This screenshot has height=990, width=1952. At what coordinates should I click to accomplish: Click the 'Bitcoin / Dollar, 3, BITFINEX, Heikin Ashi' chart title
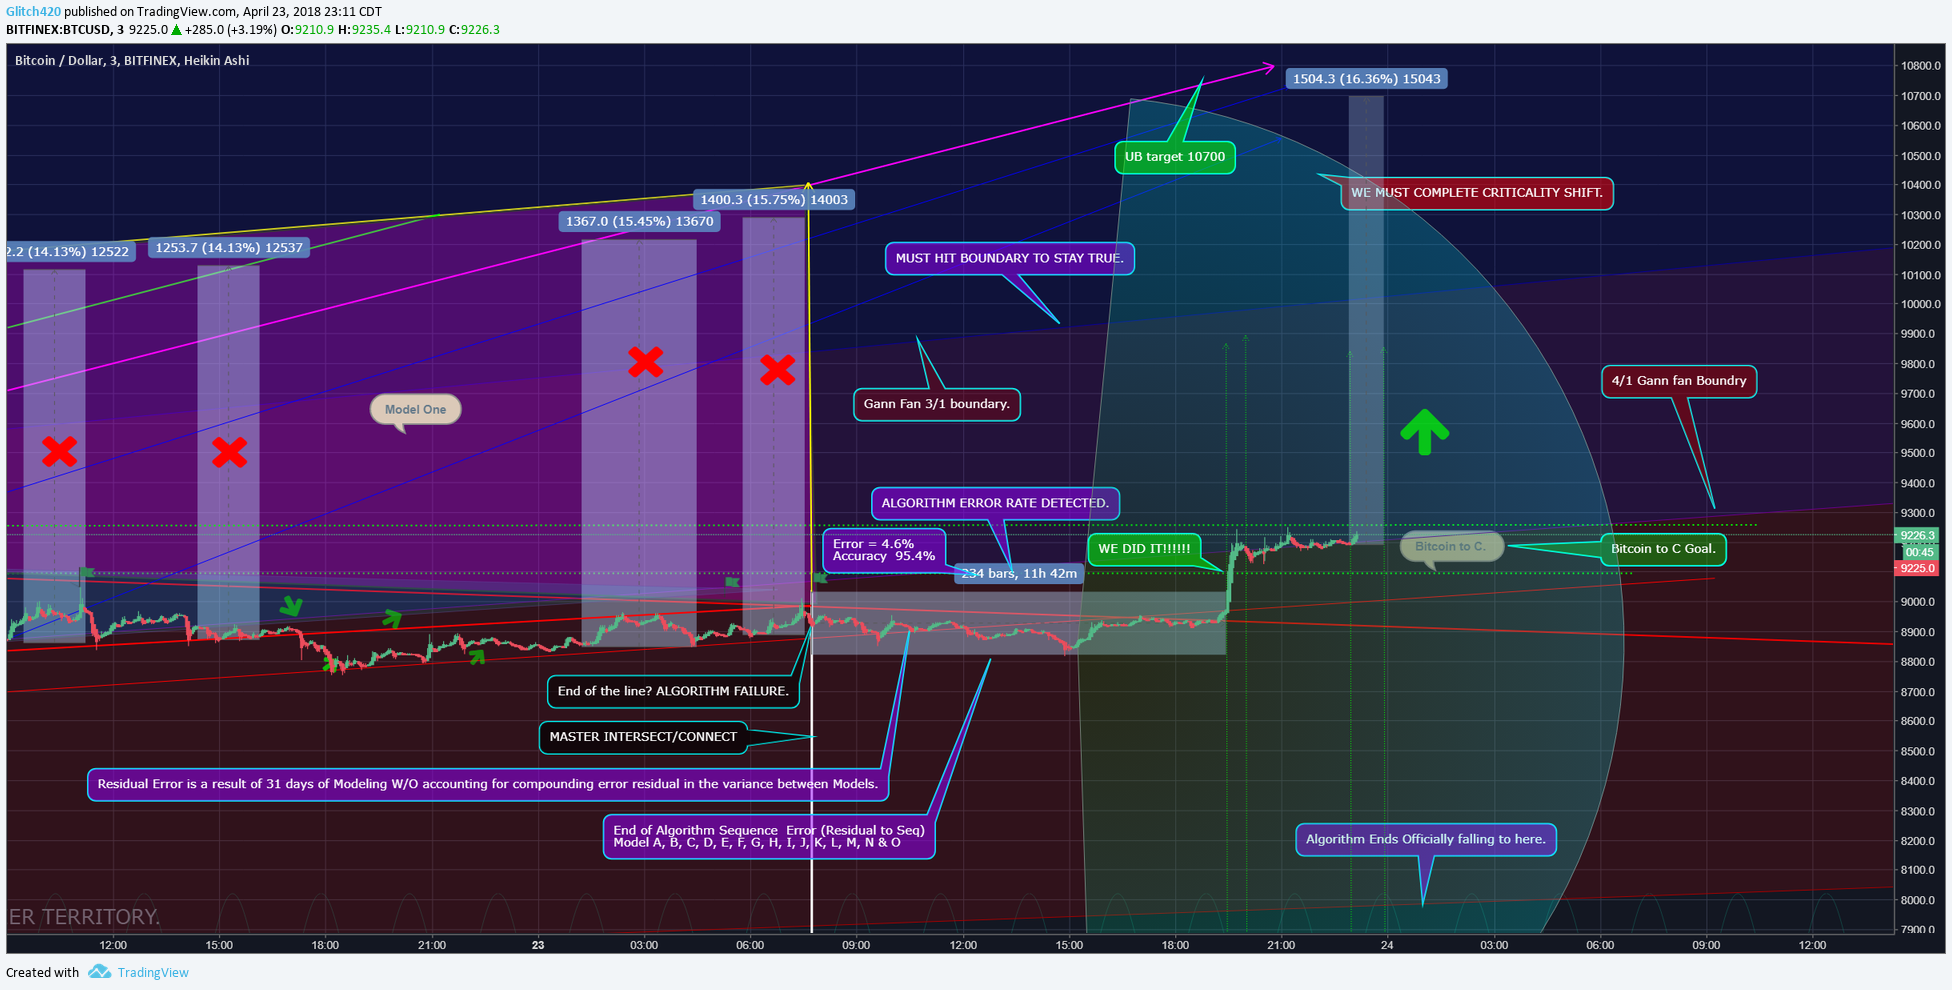(132, 61)
